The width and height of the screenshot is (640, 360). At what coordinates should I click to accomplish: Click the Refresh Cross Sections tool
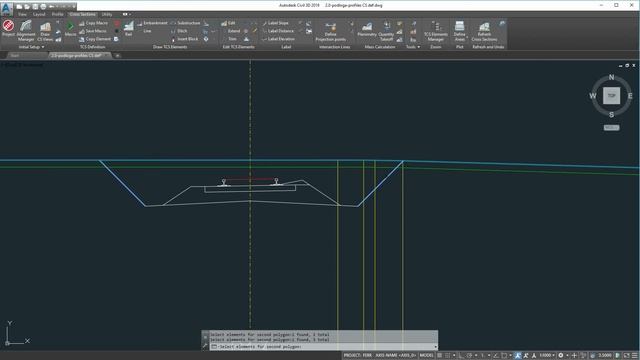484,32
